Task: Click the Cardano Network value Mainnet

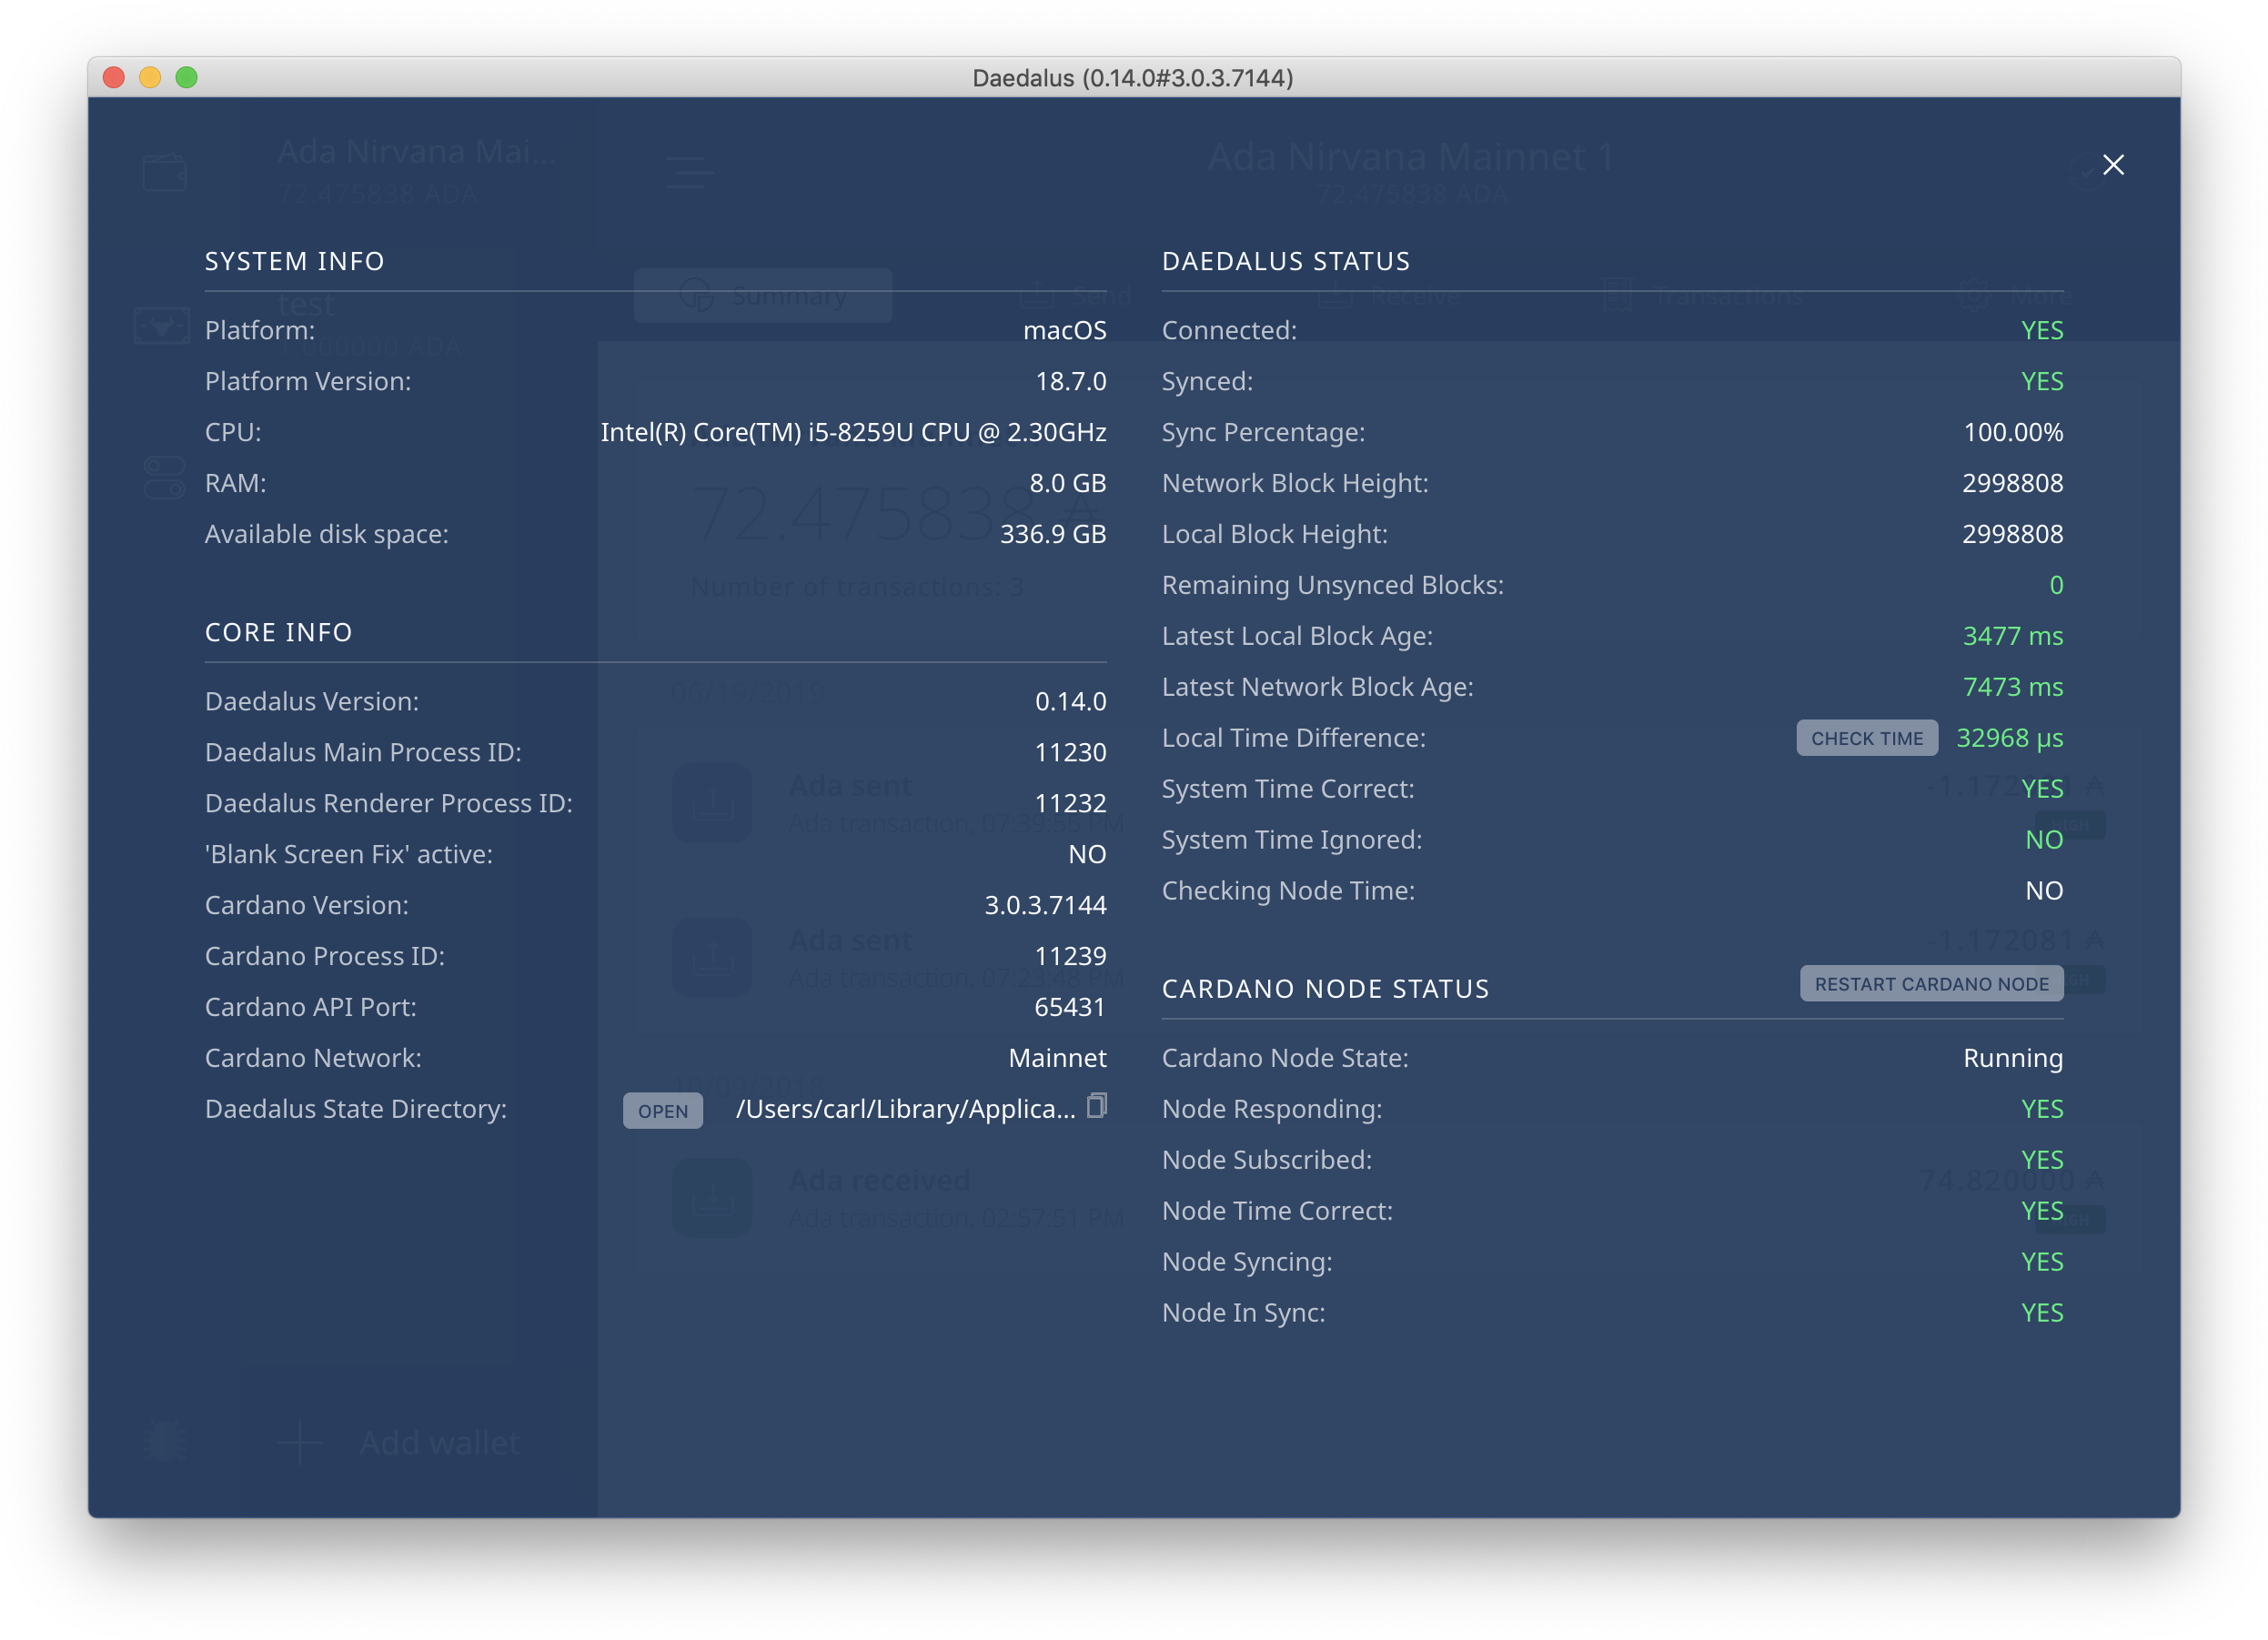Action: (1057, 1058)
